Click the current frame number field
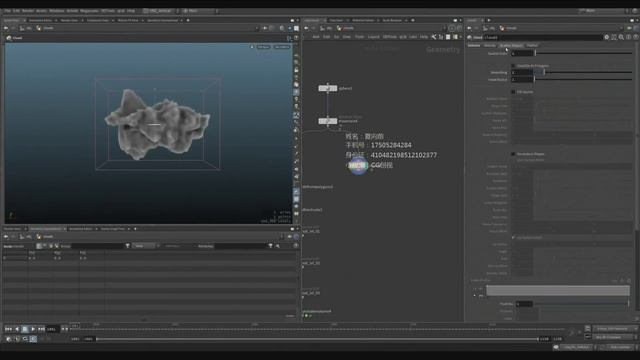Image resolution: width=640 pixels, height=360 pixels. [53, 329]
